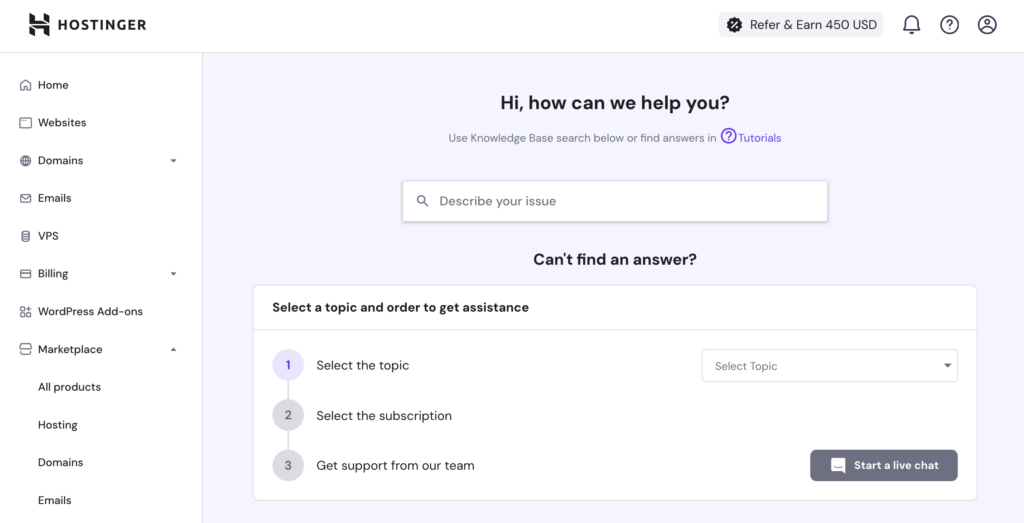Expand the Billing sidebar section

[x=173, y=274]
